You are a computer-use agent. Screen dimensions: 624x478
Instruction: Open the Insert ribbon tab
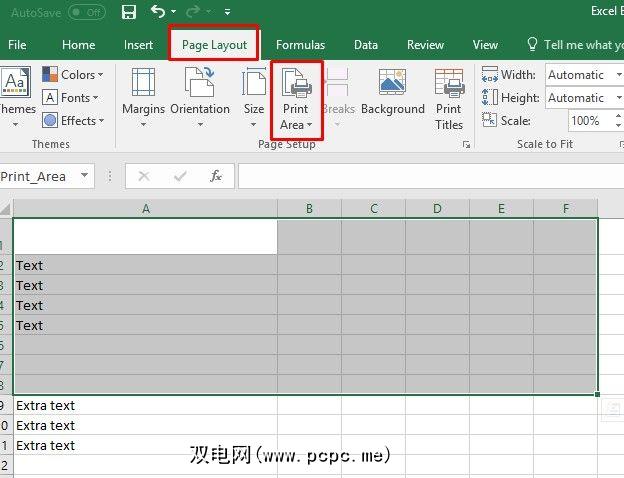pyautogui.click(x=138, y=45)
